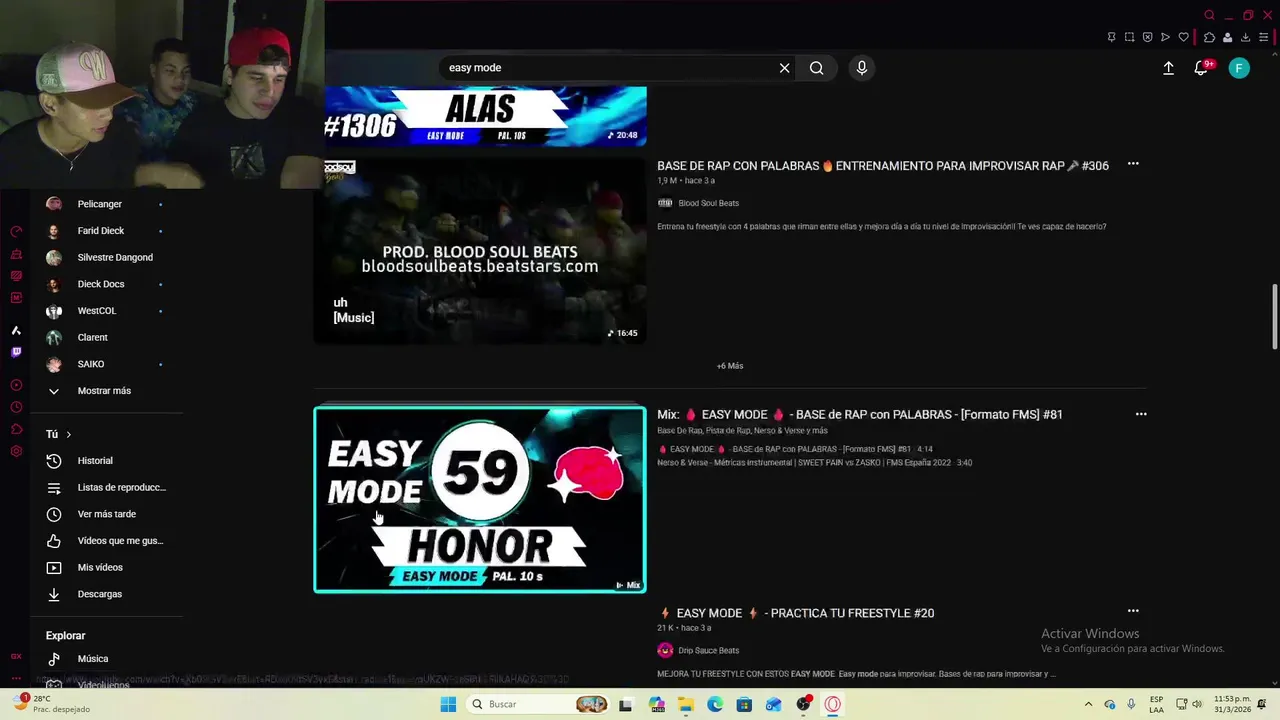
Task: Visit the Drip Sauce Beats channel link
Action: point(708,650)
